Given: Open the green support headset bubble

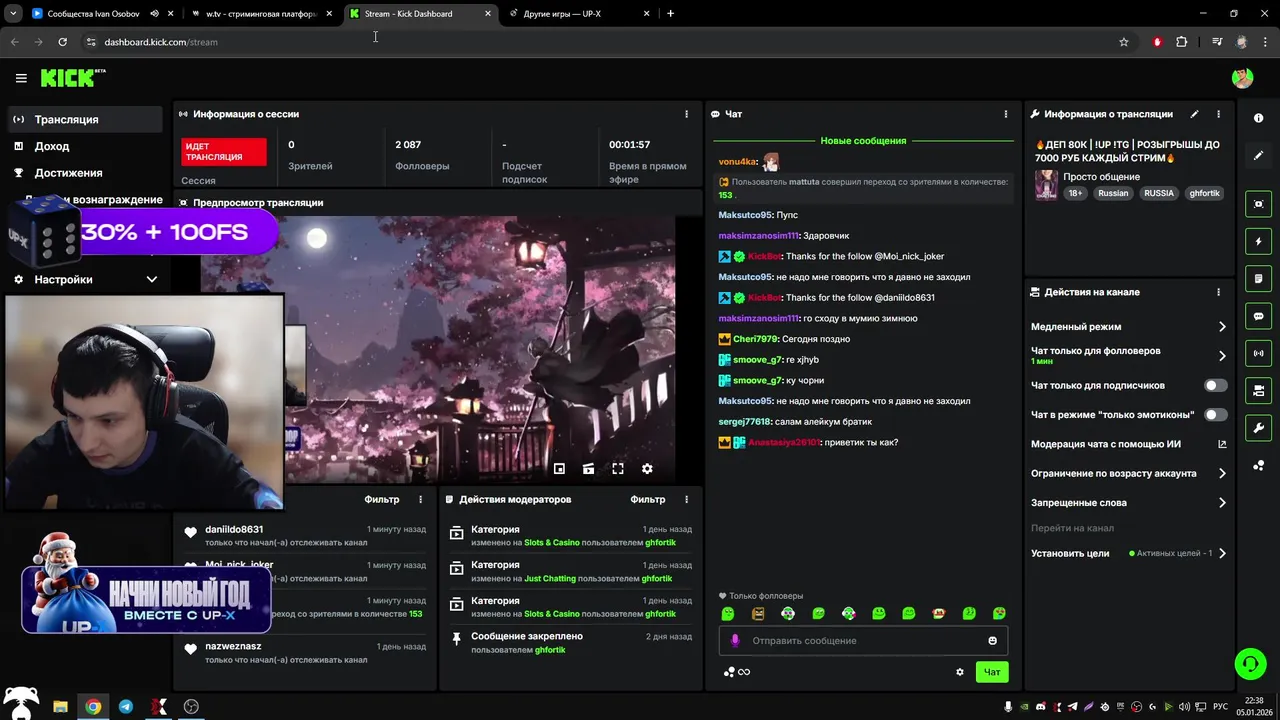Looking at the screenshot, I should click(x=1249, y=663).
